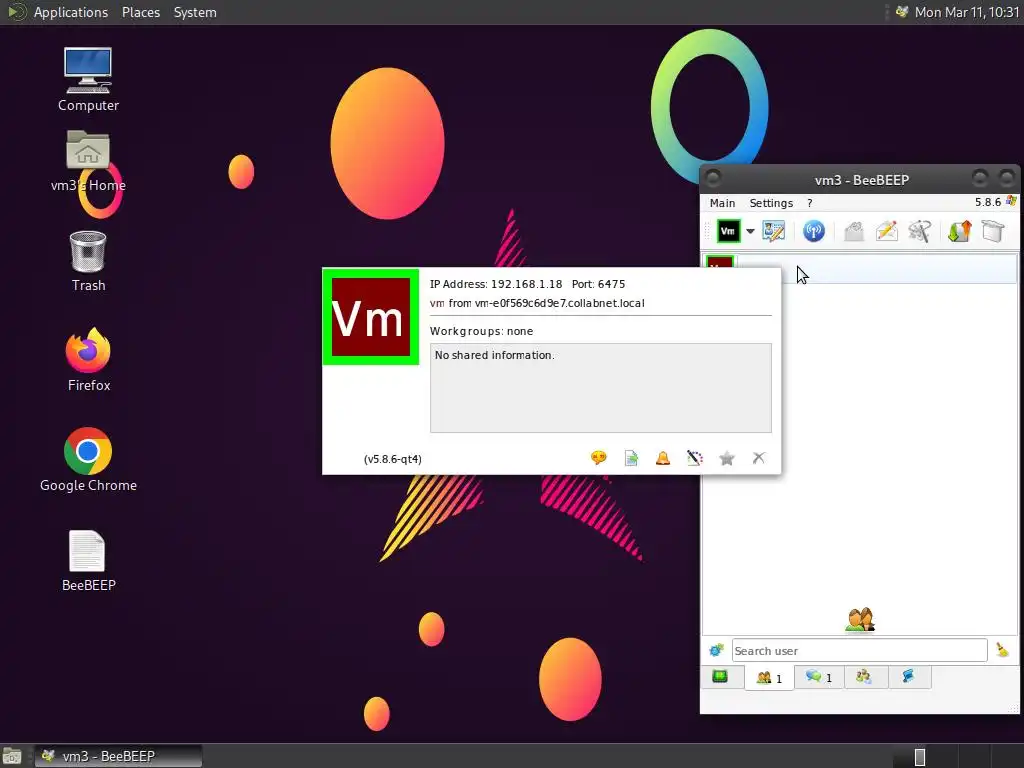Toggle the gray favorite star in the popup

tap(727, 458)
